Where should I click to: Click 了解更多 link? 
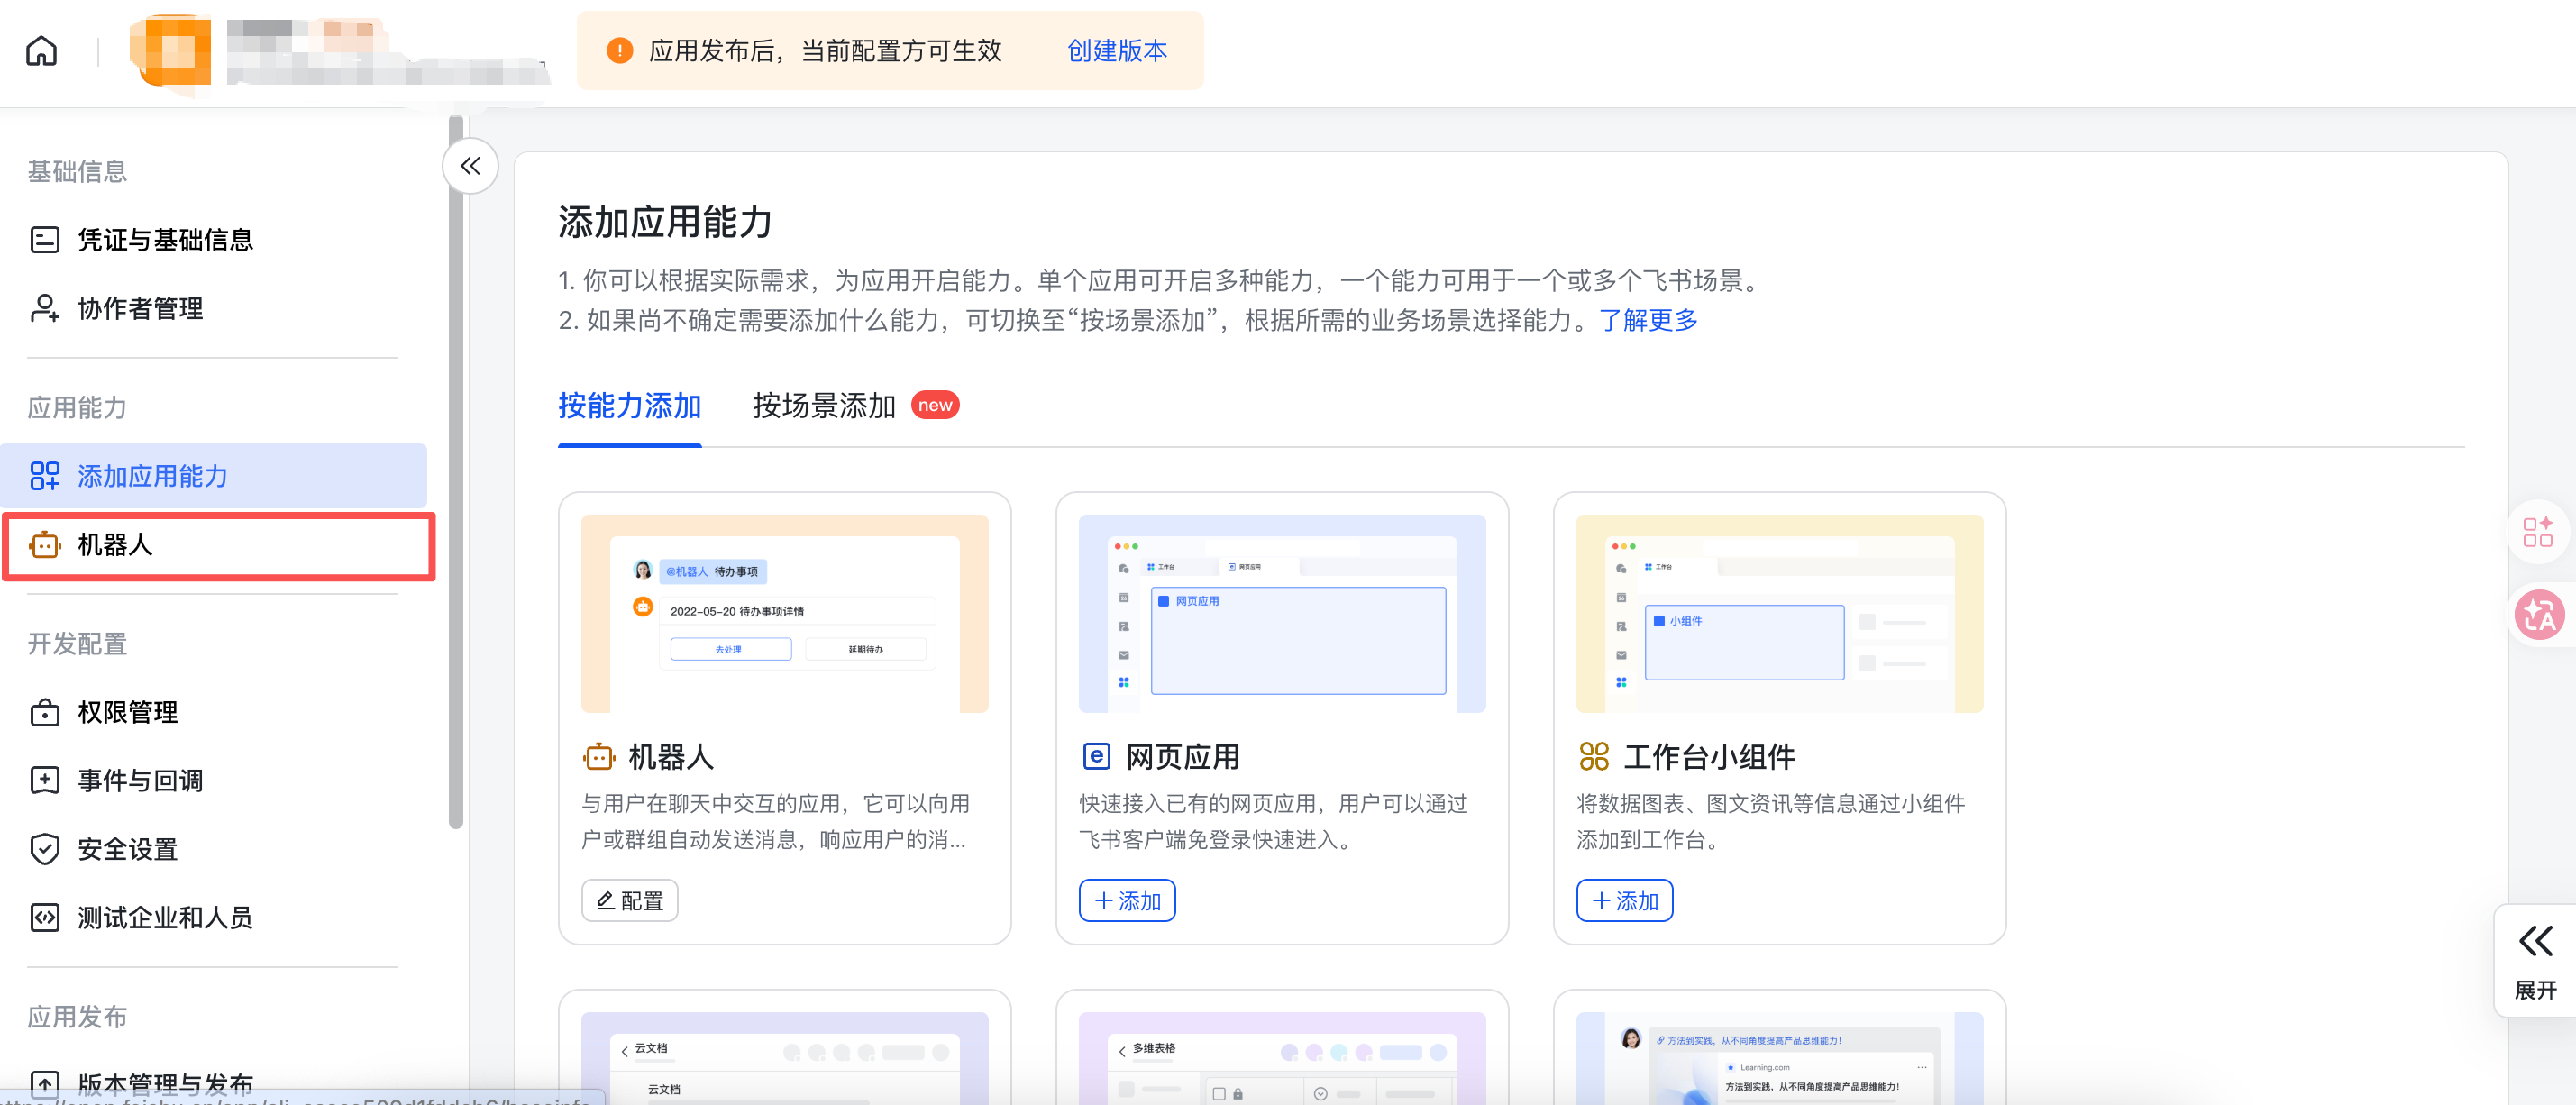pyautogui.click(x=1648, y=320)
